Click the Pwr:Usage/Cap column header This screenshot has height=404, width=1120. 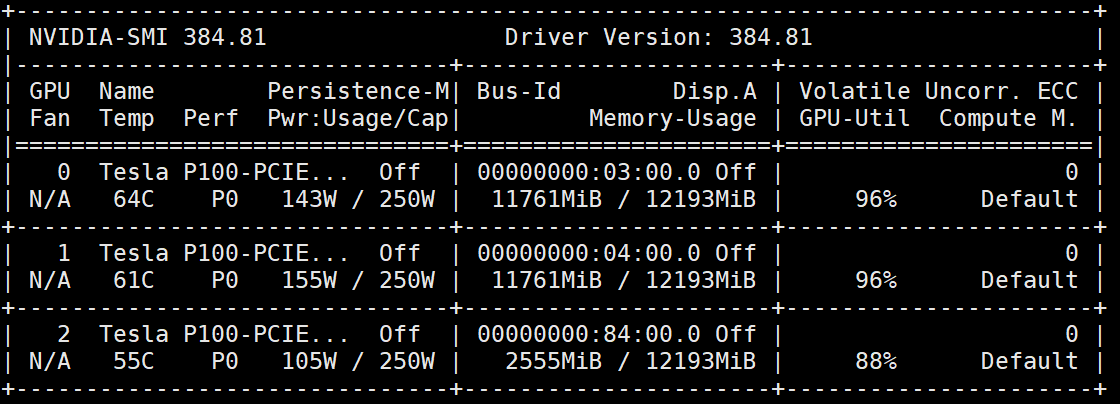[x=359, y=118]
